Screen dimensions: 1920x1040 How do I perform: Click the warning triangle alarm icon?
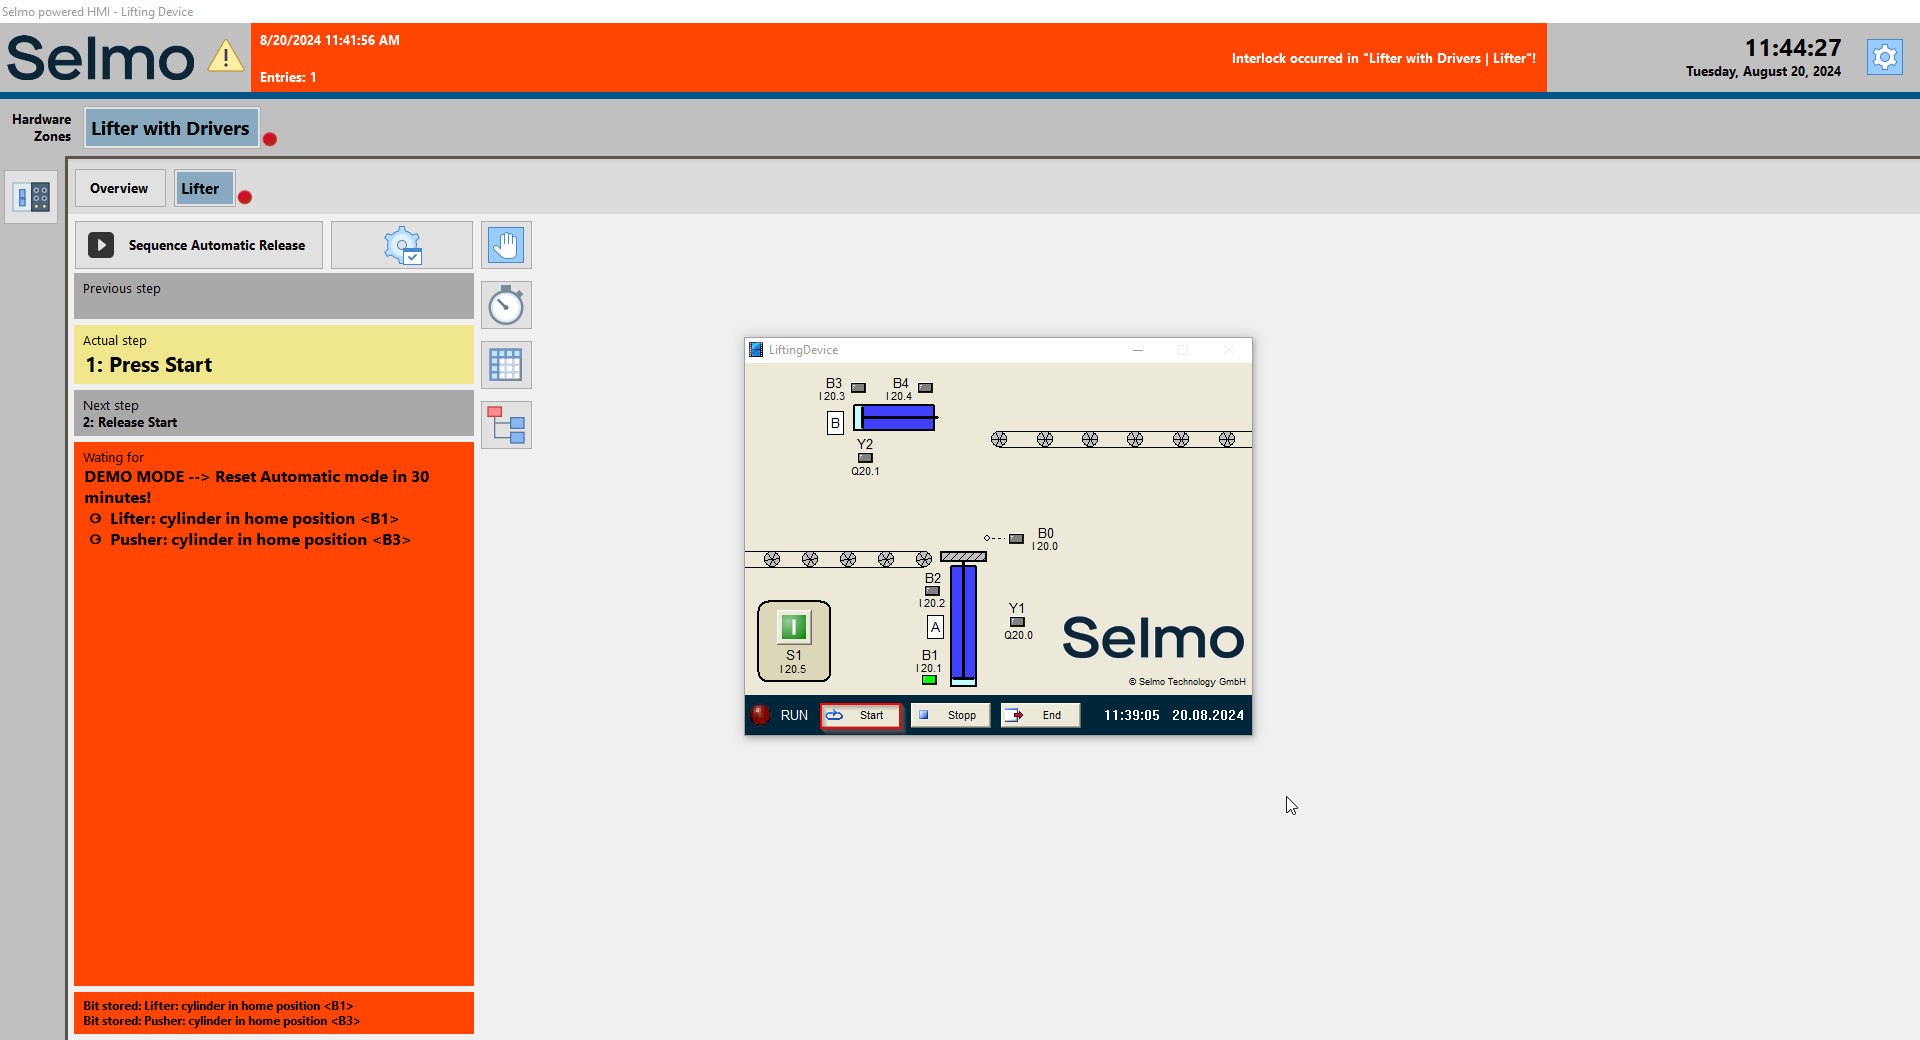point(226,56)
